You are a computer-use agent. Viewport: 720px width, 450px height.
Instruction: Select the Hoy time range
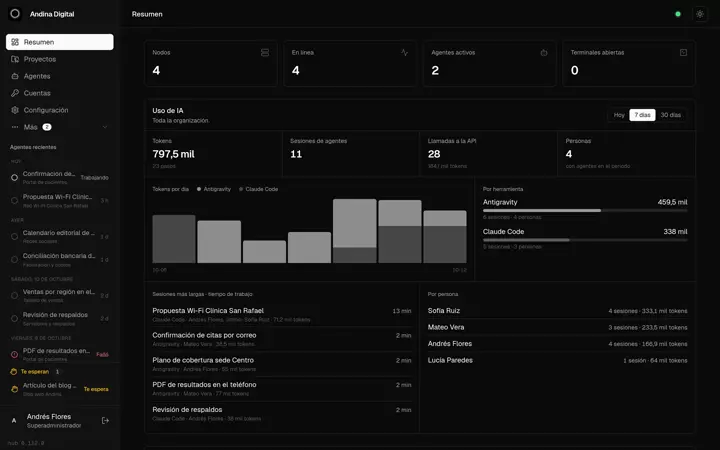click(619, 115)
